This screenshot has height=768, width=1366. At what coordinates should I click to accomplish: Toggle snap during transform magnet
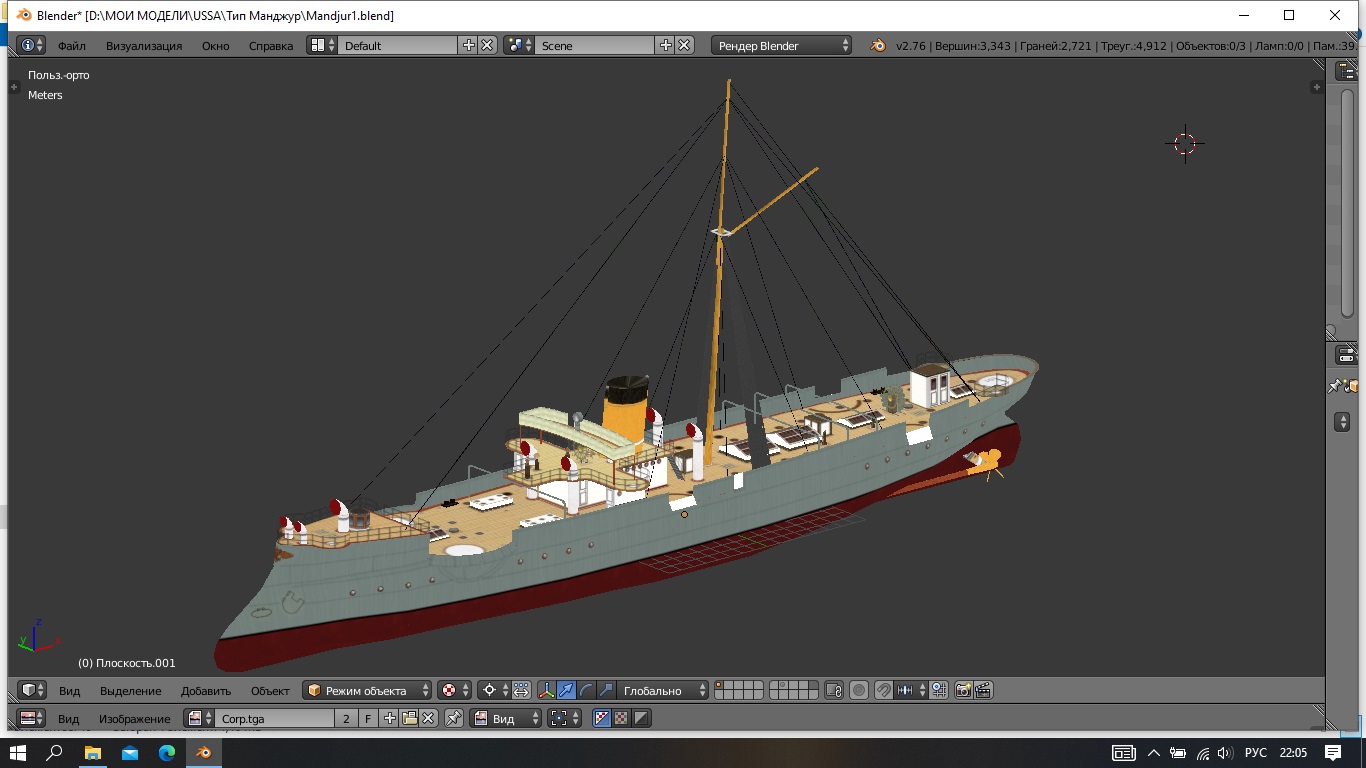tap(883, 690)
